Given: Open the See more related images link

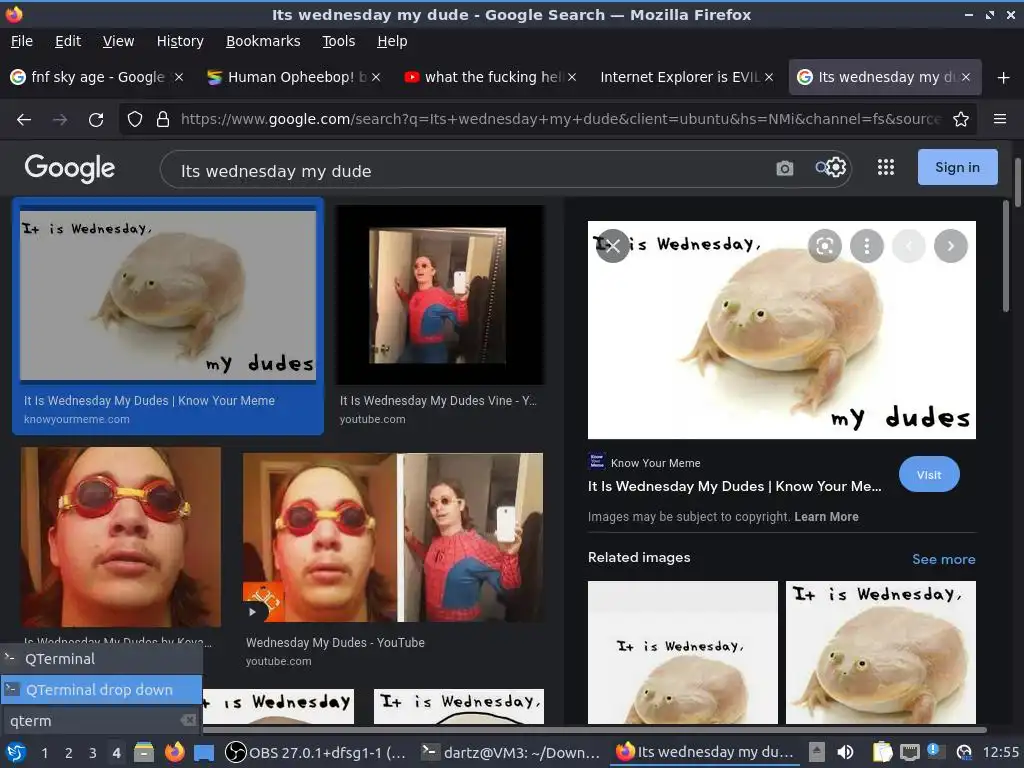Looking at the screenshot, I should [x=944, y=559].
